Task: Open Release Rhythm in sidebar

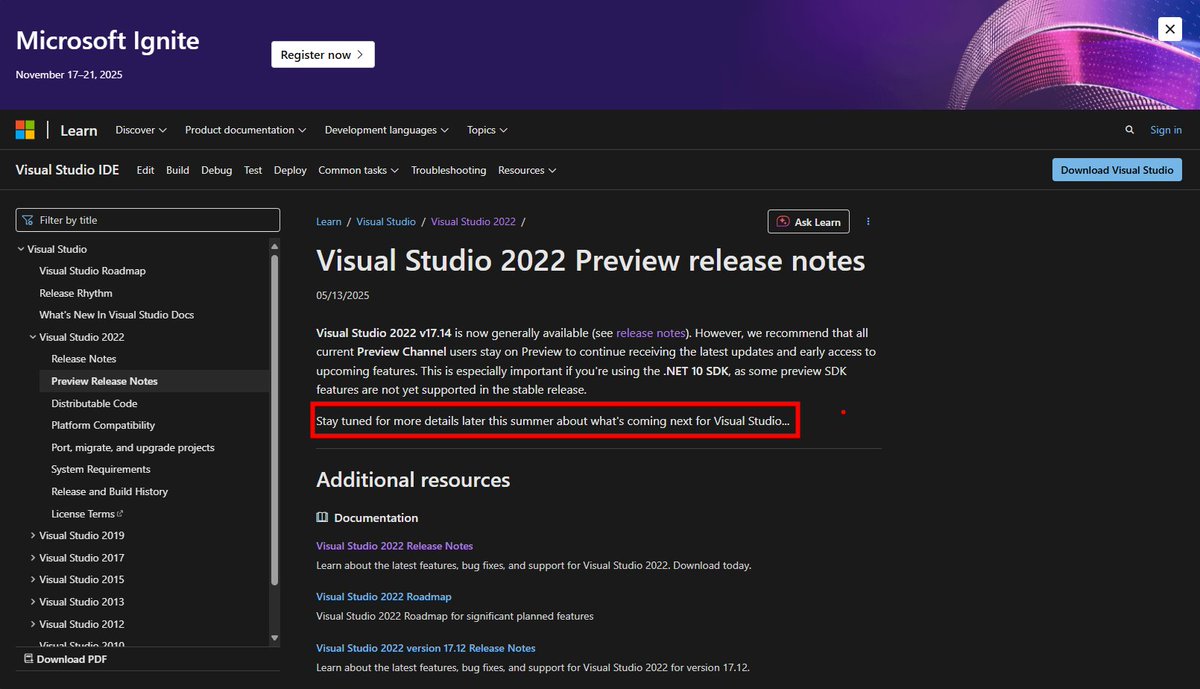Action: click(x=76, y=293)
